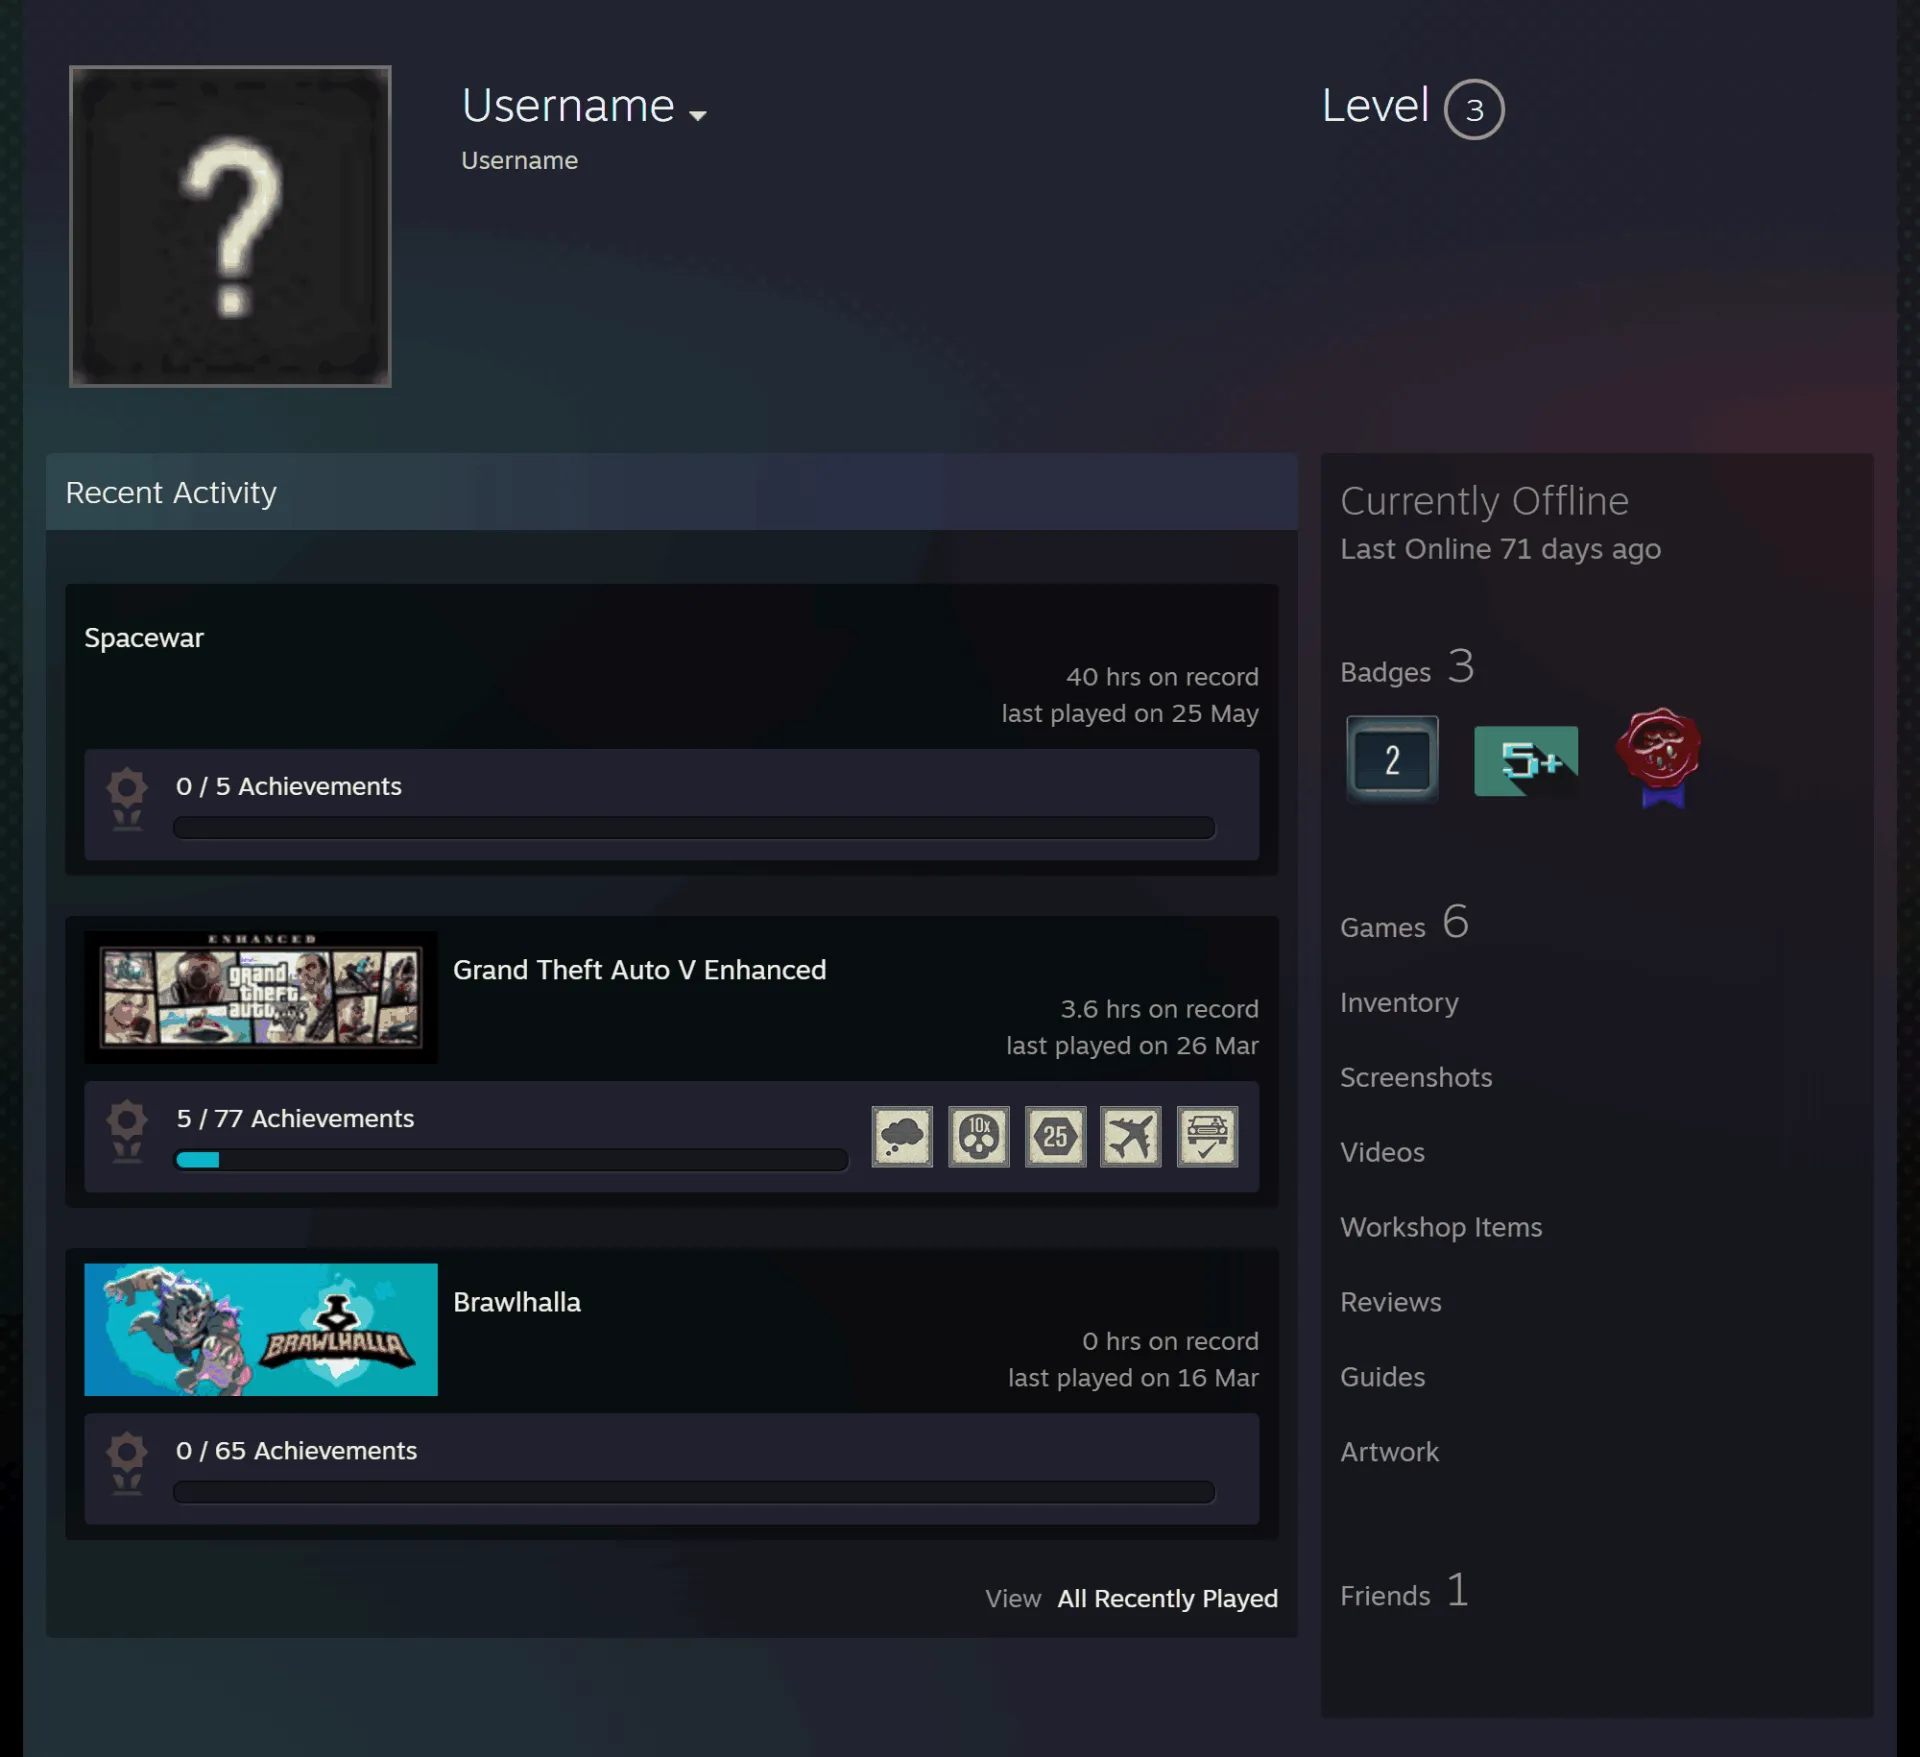Open the level 2 badge icon
This screenshot has width=1920, height=1757.
point(1392,759)
